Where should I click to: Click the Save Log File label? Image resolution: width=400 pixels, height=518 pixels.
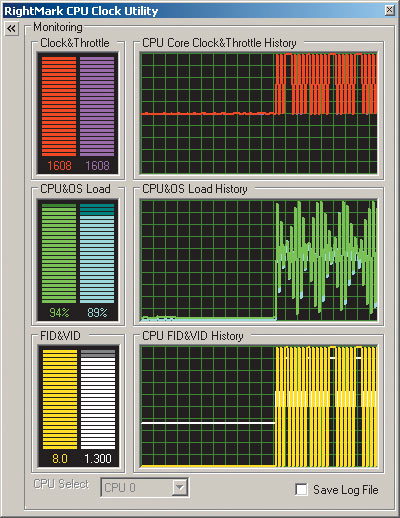click(346, 490)
